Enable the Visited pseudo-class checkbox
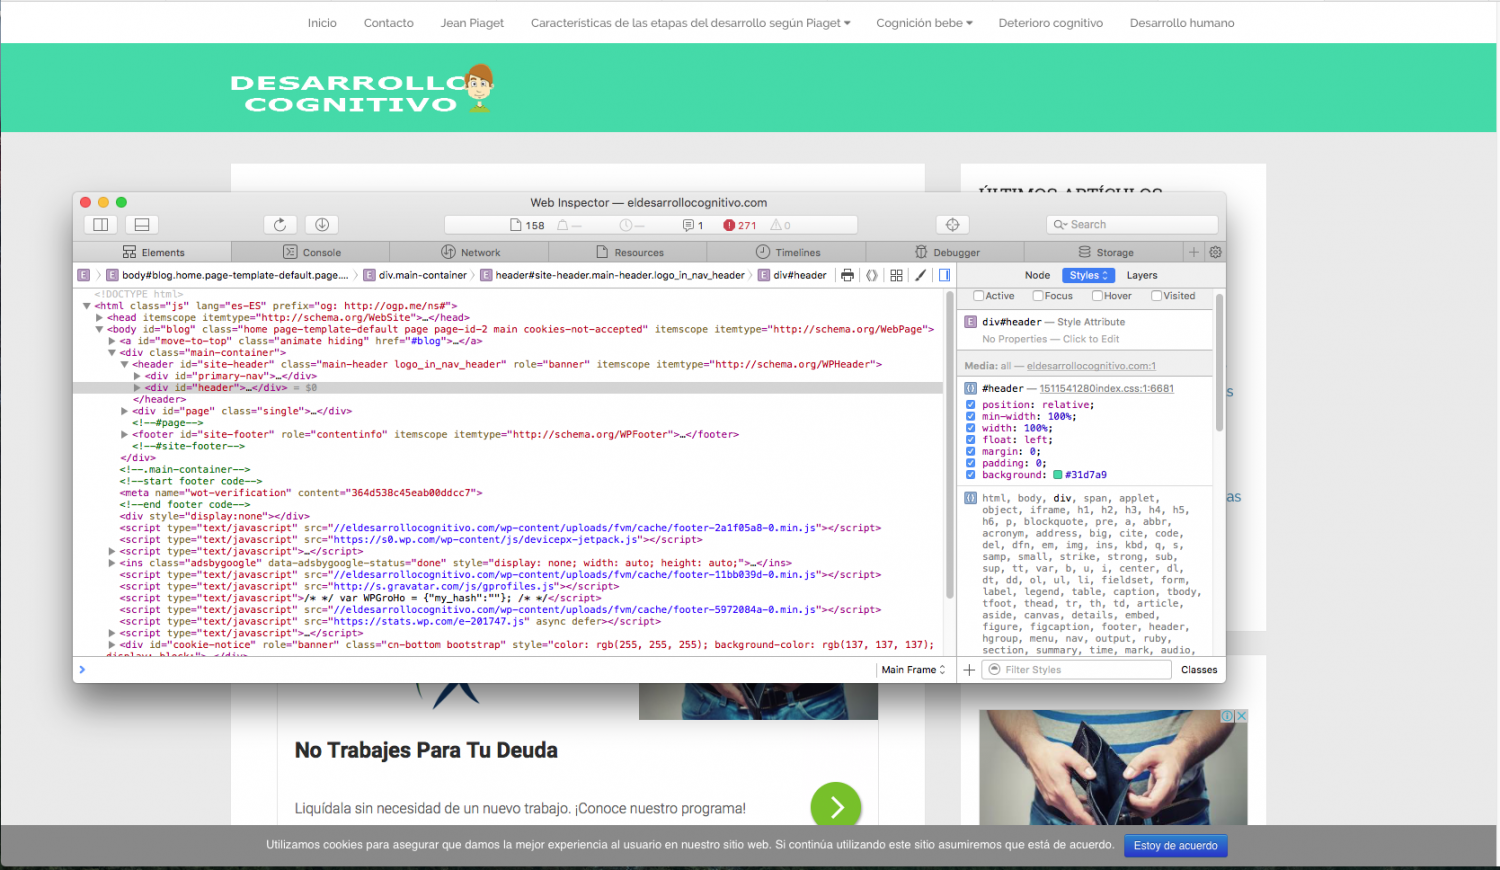The height and width of the screenshot is (870, 1500). pyautogui.click(x=1156, y=296)
